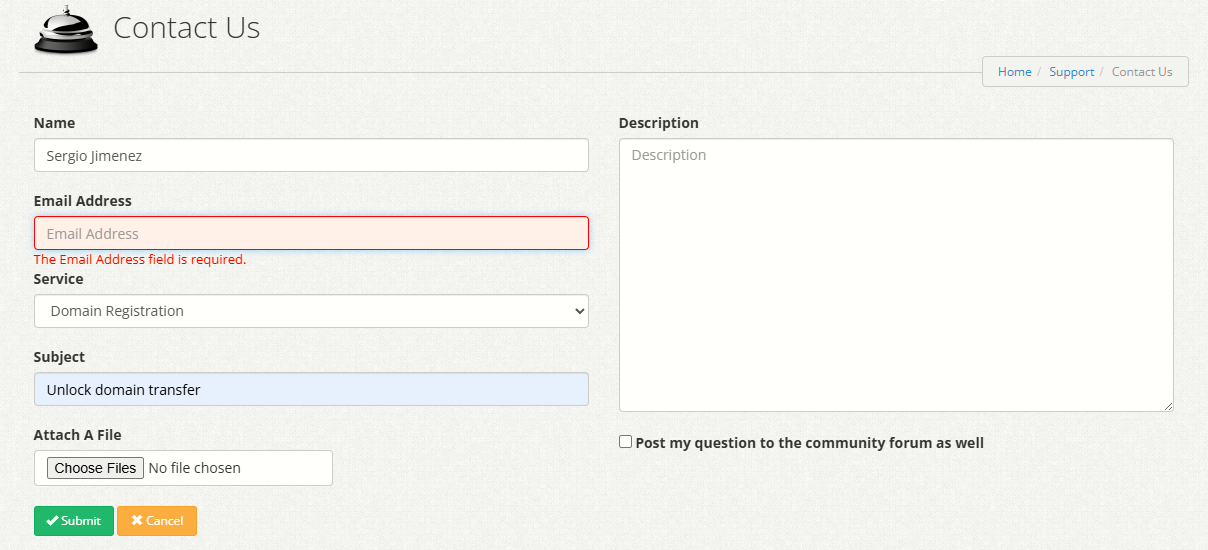This screenshot has height=550, width=1208.
Task: Click the Service field label
Action: click(59, 279)
